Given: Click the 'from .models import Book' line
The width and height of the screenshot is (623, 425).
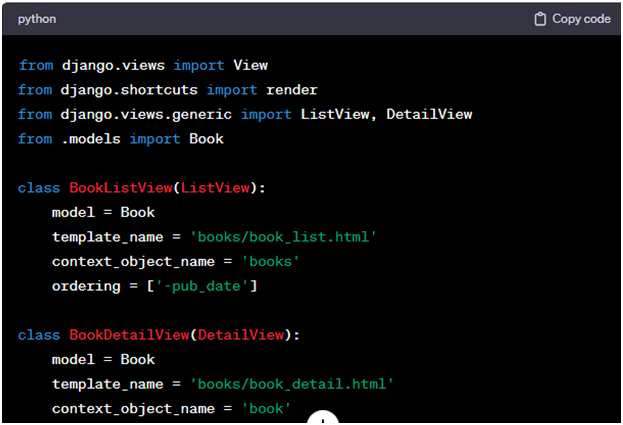Looking at the screenshot, I should 121,139.
